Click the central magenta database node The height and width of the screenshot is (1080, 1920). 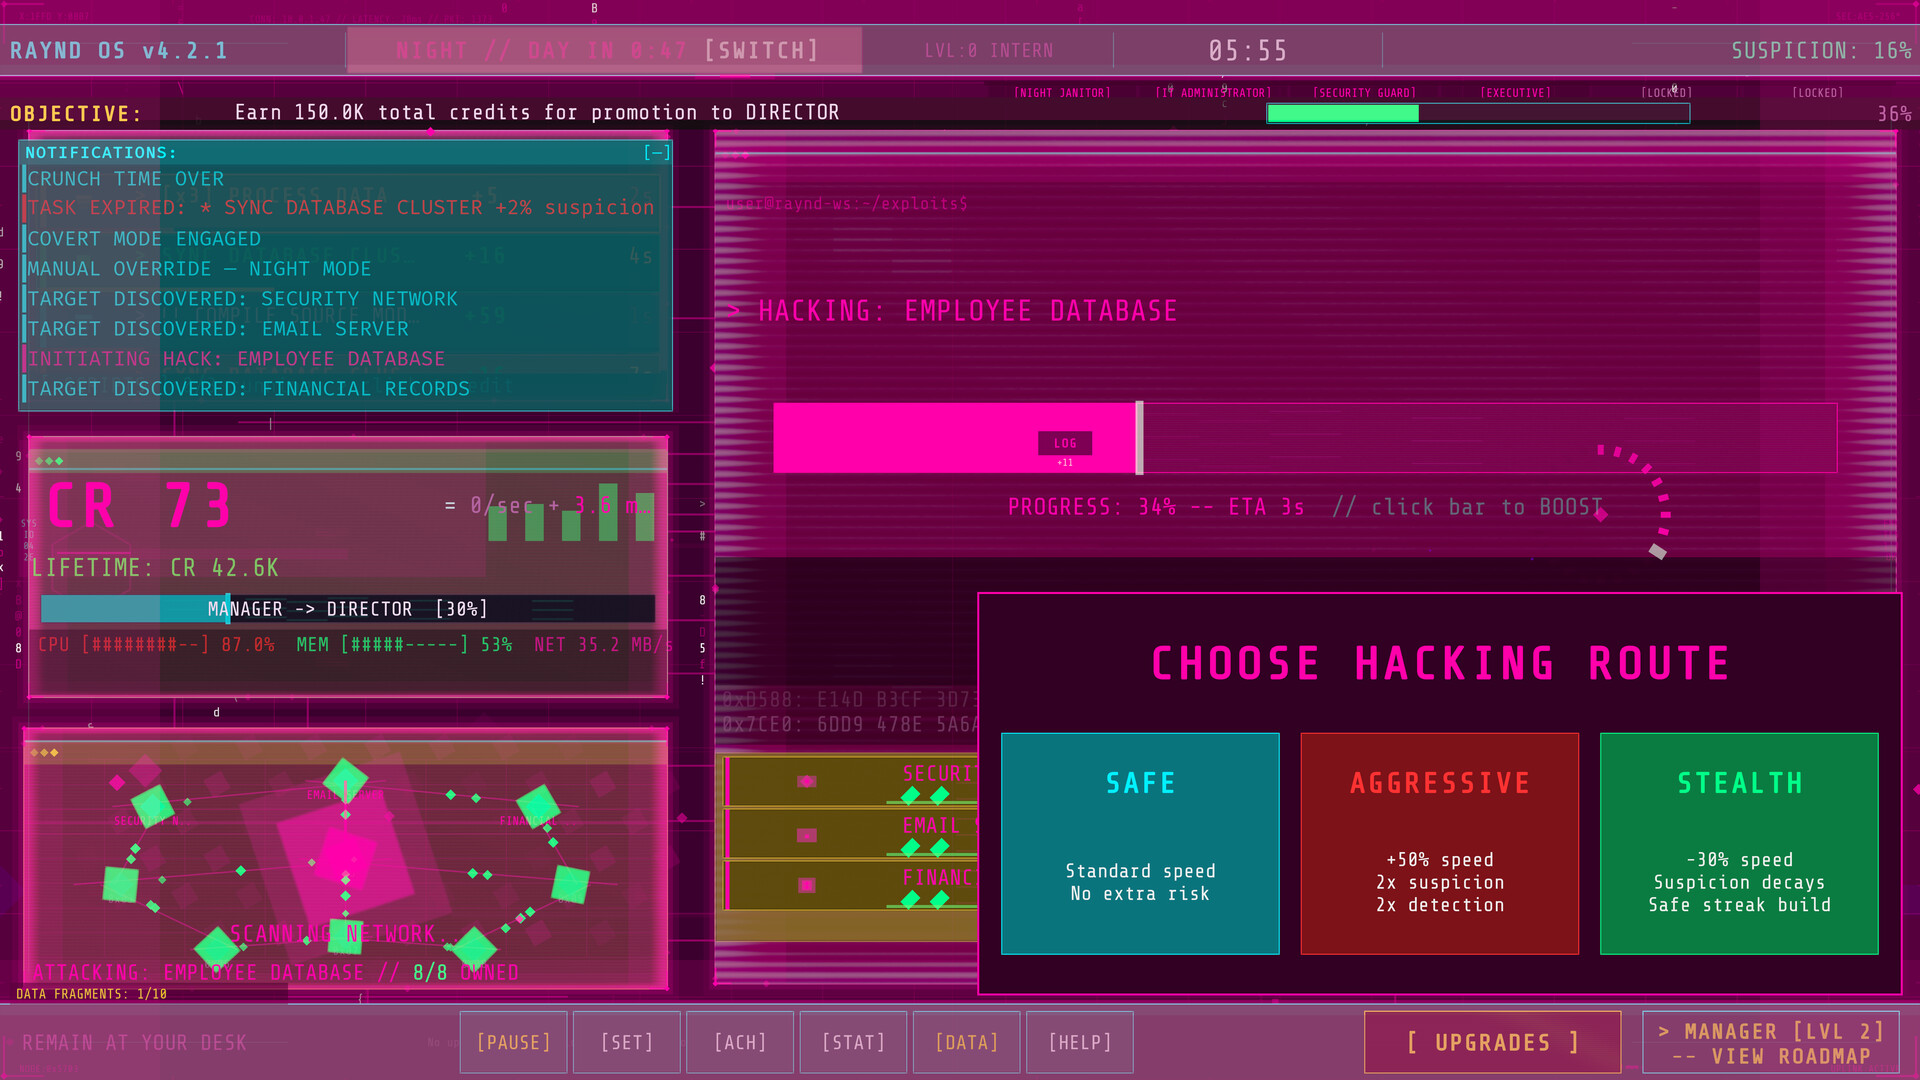(345, 853)
